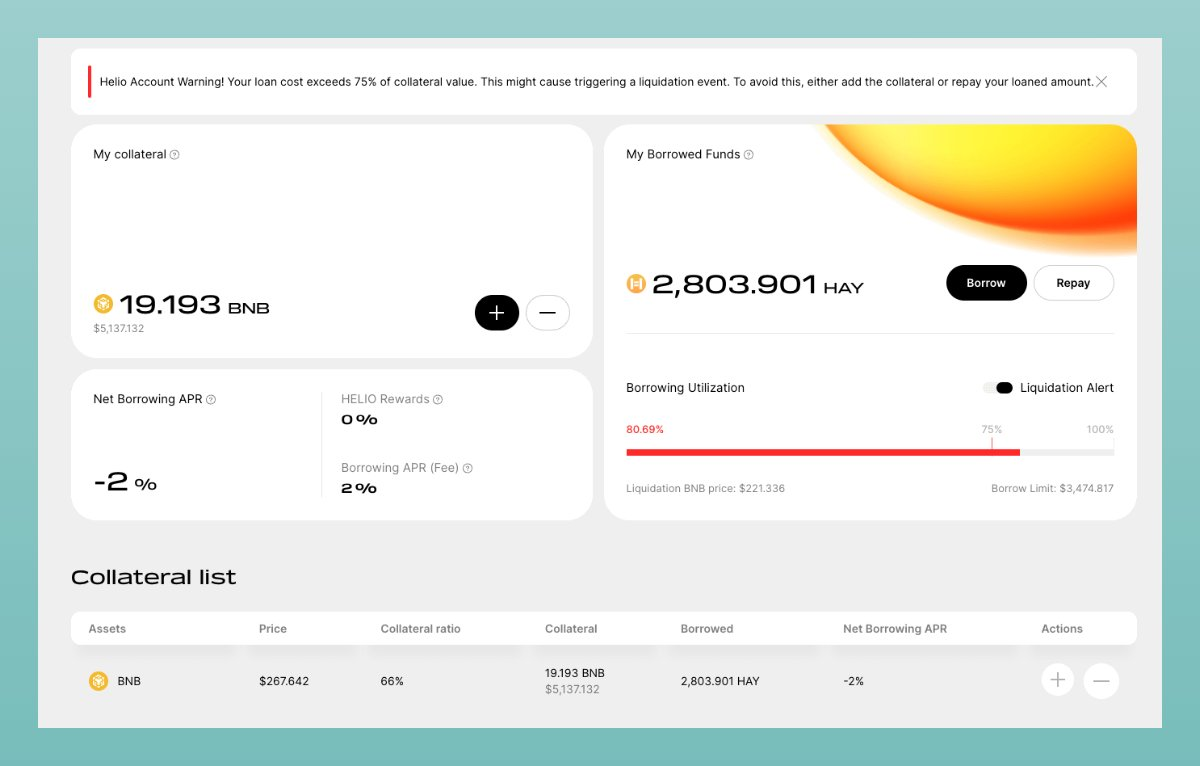Click the BNB icon in the collateral list row
Image resolution: width=1200 pixels, height=766 pixels.
[99, 681]
